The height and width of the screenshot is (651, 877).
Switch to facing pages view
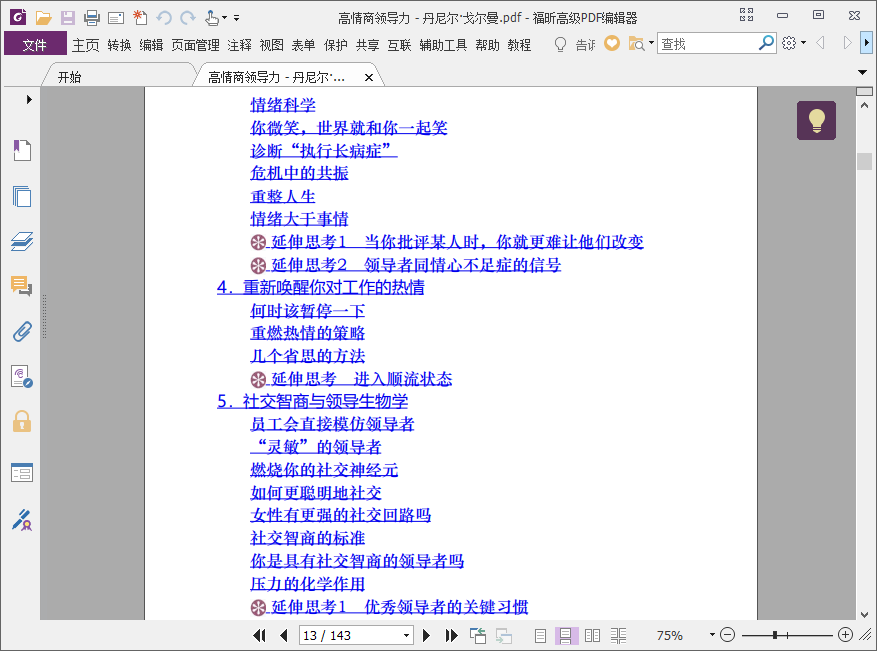coord(592,635)
